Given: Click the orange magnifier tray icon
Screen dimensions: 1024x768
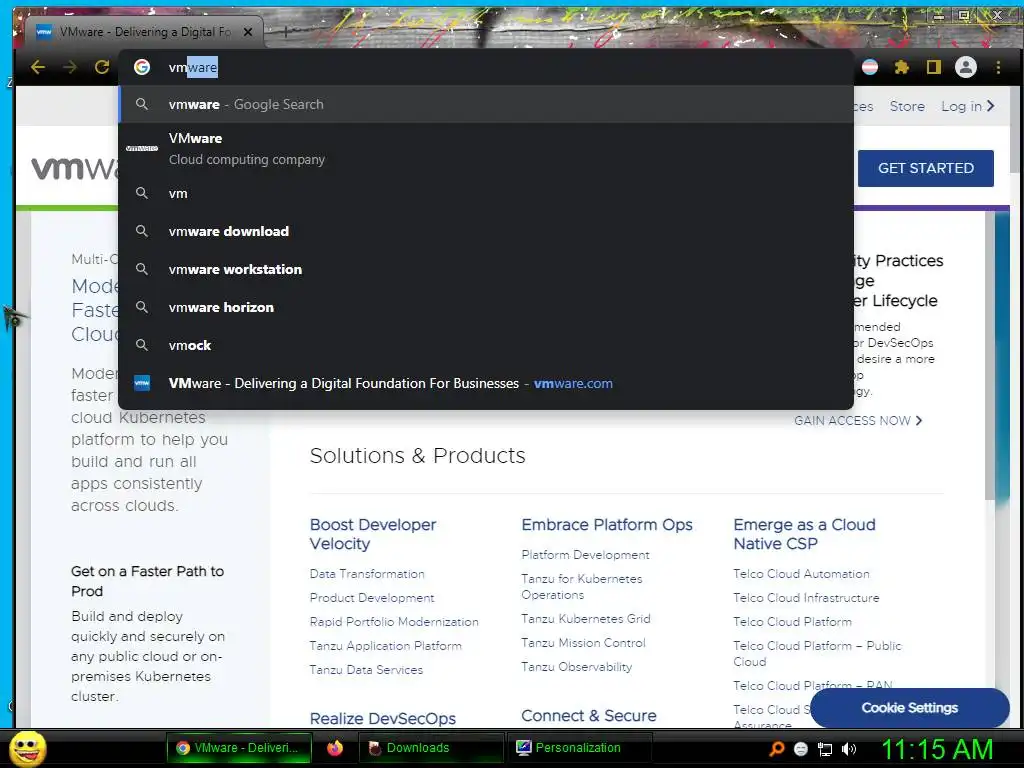Looking at the screenshot, I should [776, 749].
